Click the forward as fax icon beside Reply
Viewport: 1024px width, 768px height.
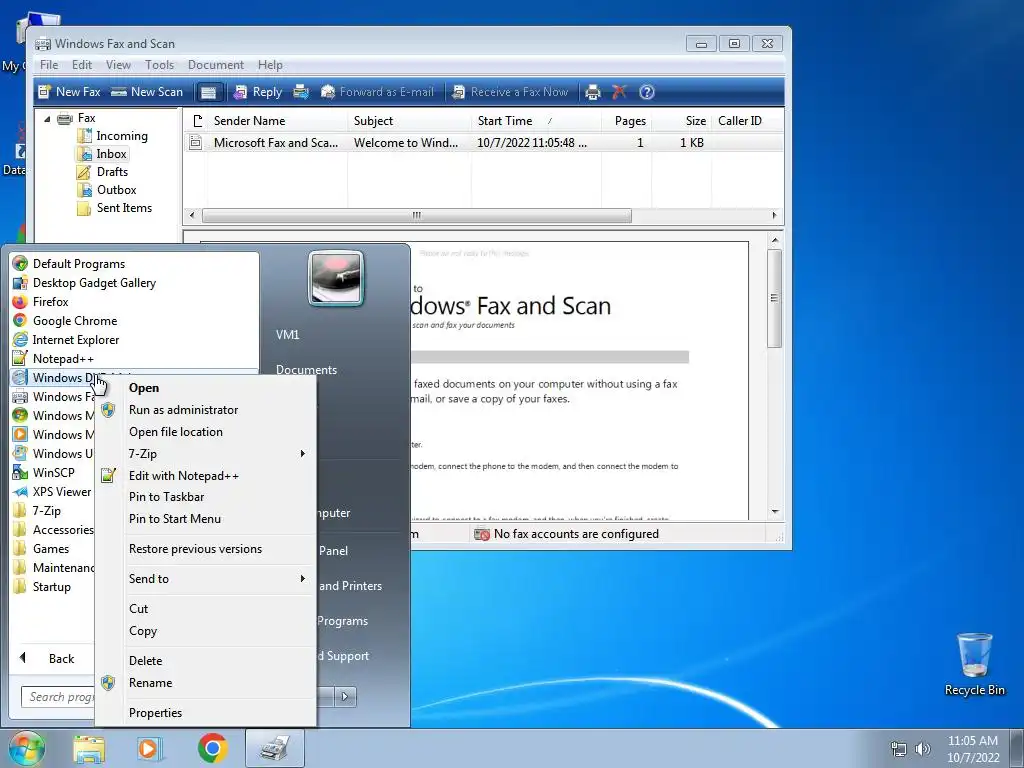(x=301, y=92)
